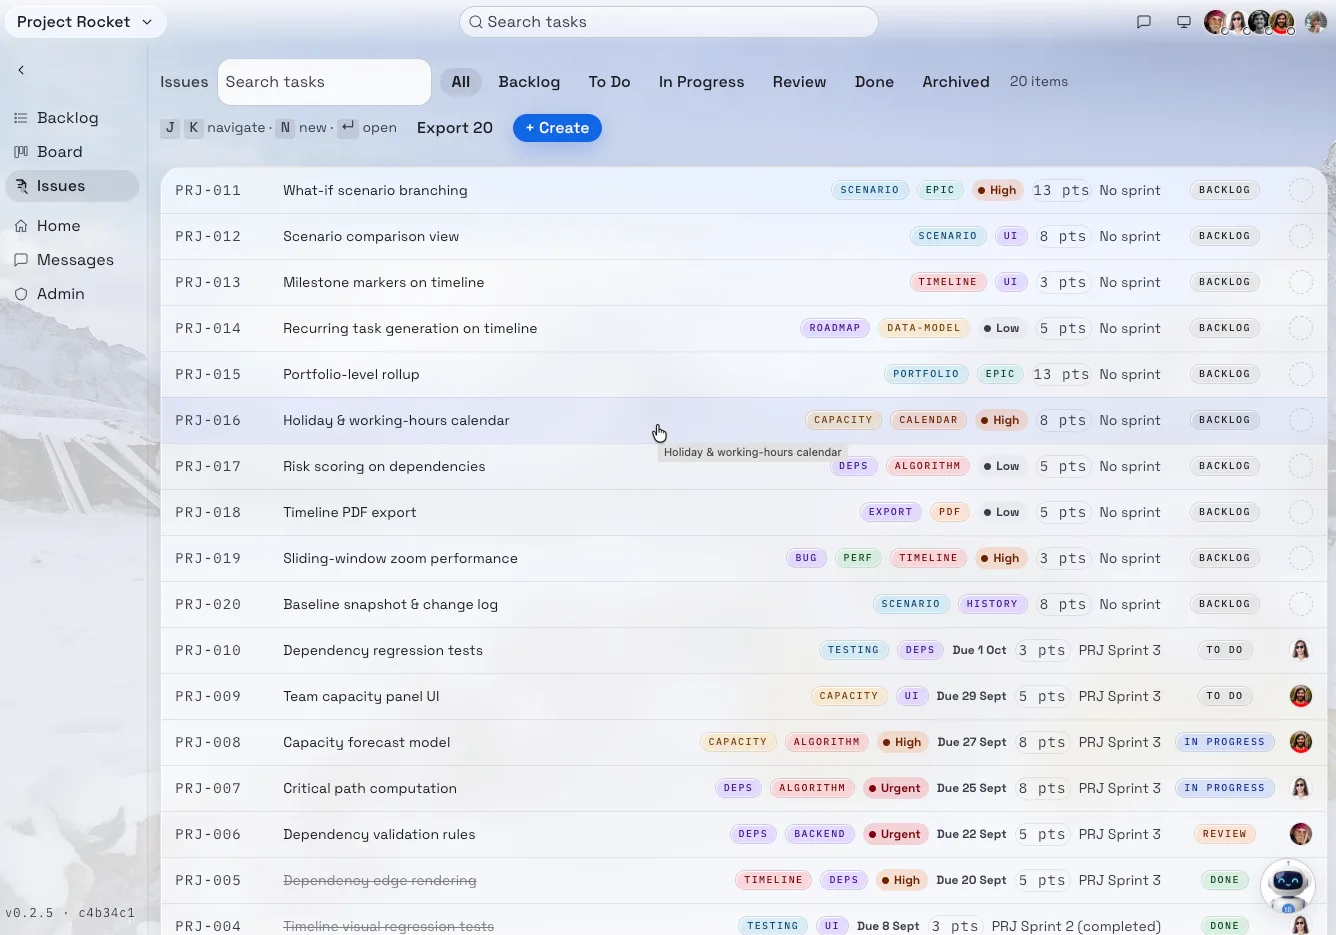Image resolution: width=1336 pixels, height=935 pixels.
Task: Open REVIEW status of PRJ-006
Action: pyautogui.click(x=1225, y=834)
